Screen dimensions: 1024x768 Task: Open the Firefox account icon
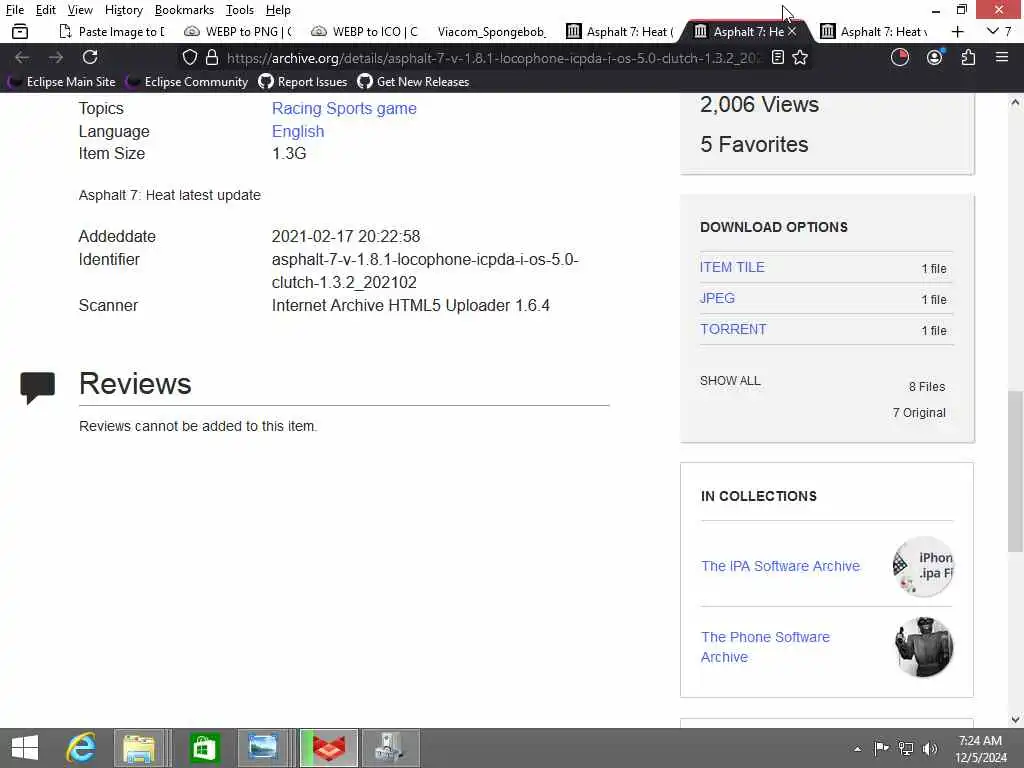coord(935,57)
